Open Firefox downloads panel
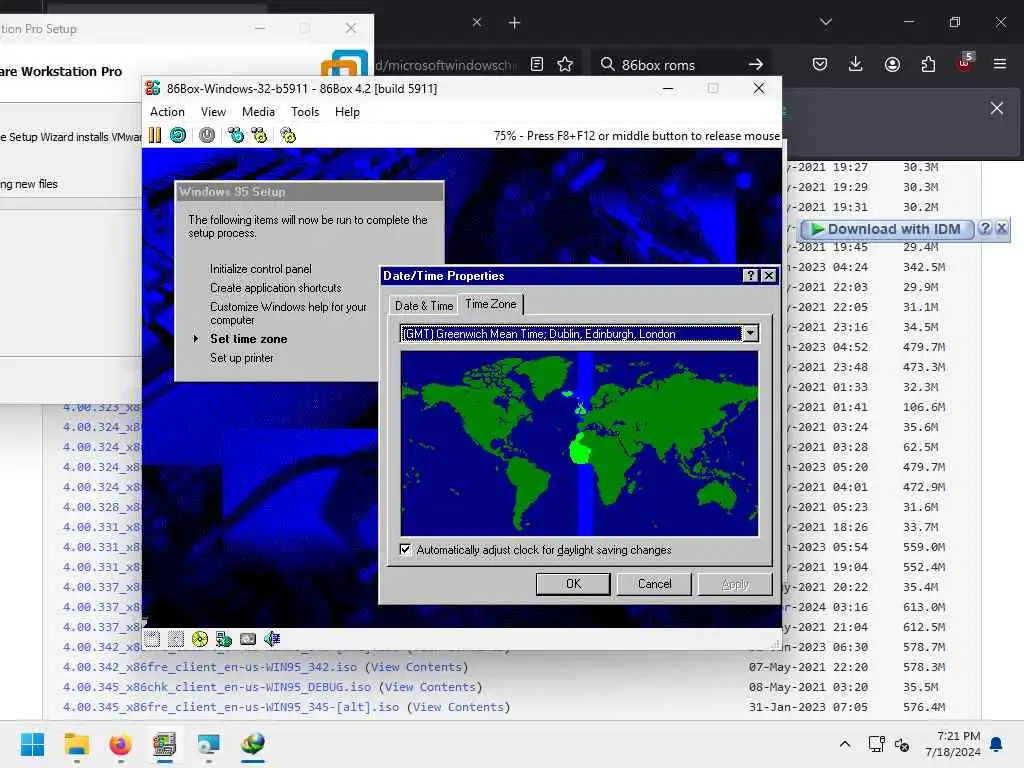The width and height of the screenshot is (1024, 768). click(x=856, y=64)
